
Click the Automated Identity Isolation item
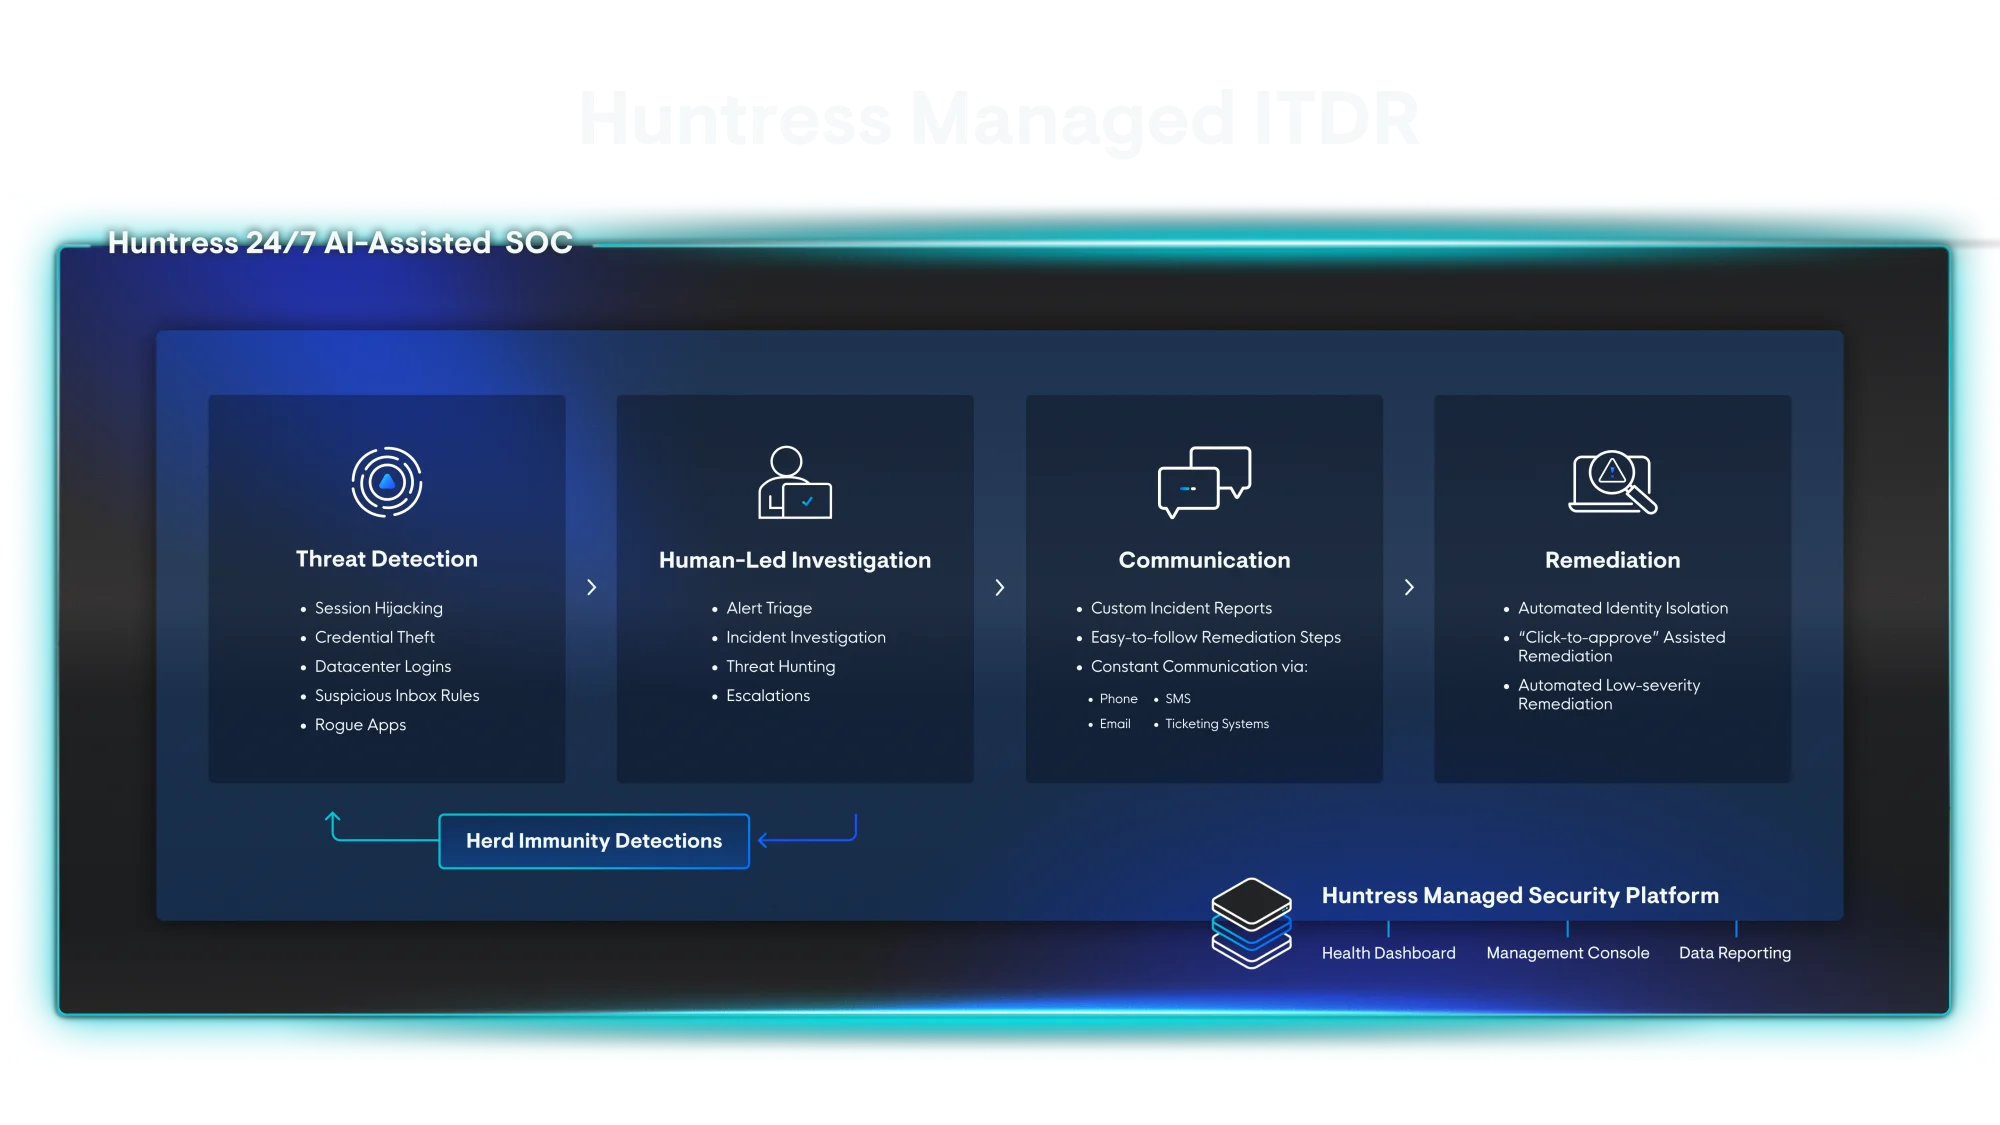(x=1622, y=608)
